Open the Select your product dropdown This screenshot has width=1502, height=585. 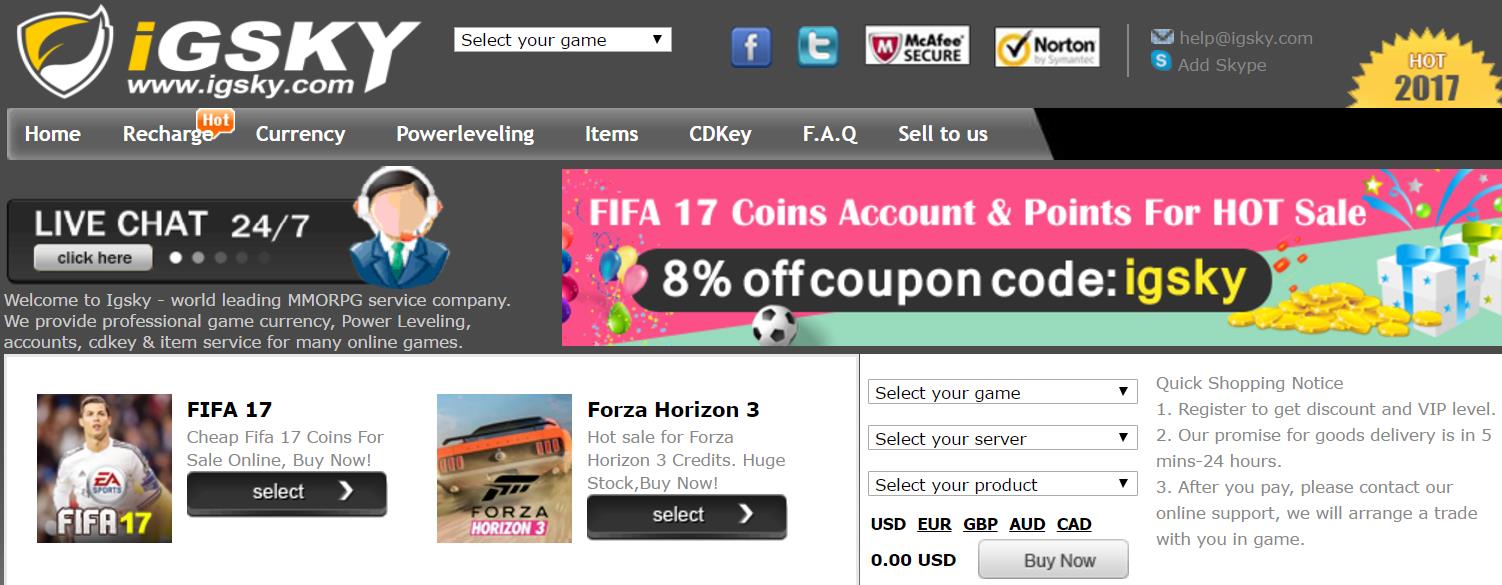pos(1003,484)
